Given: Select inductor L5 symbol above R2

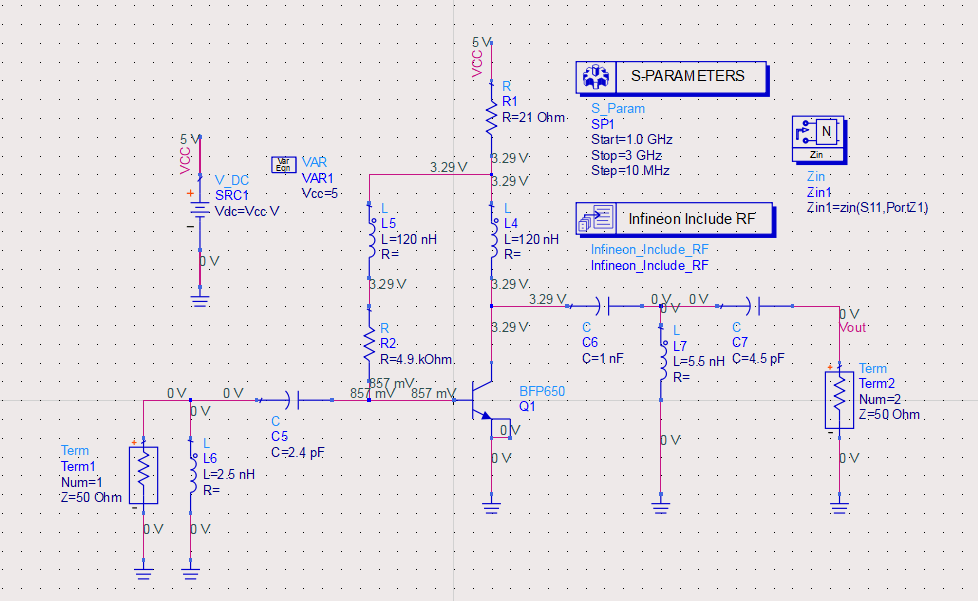Looking at the screenshot, I should (x=370, y=242).
